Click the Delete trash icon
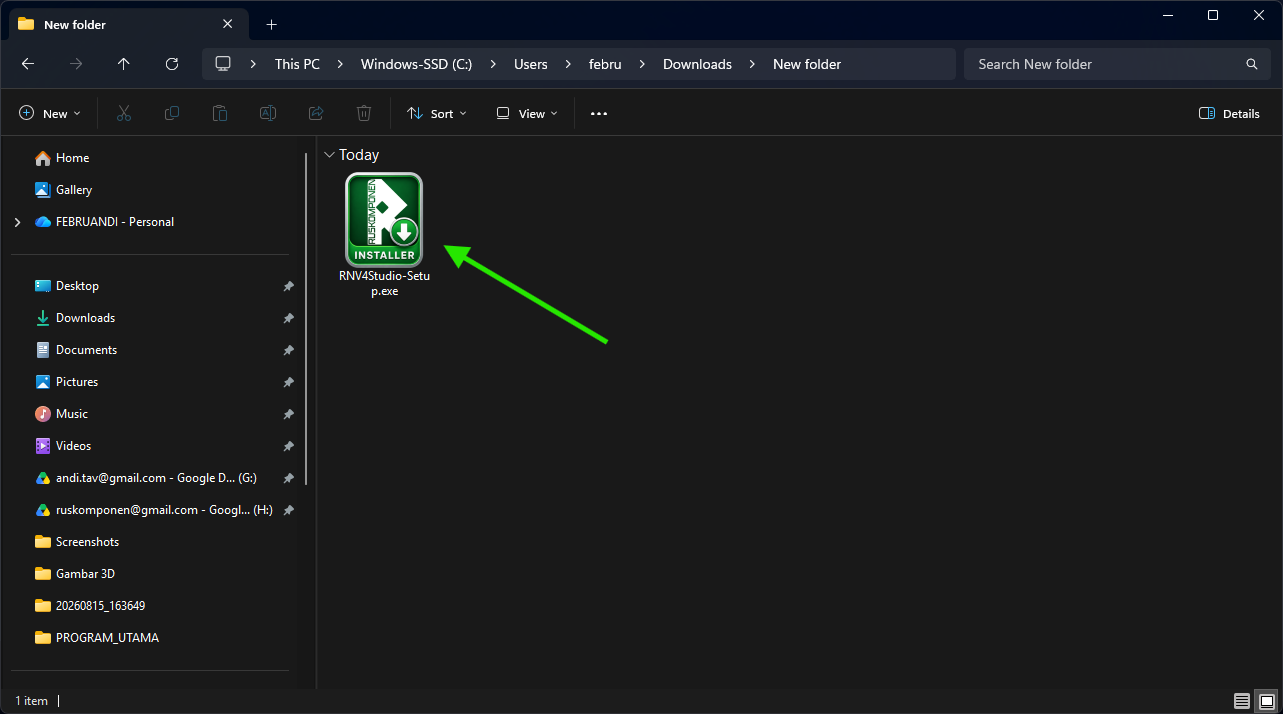The width and height of the screenshot is (1283, 714). (364, 114)
